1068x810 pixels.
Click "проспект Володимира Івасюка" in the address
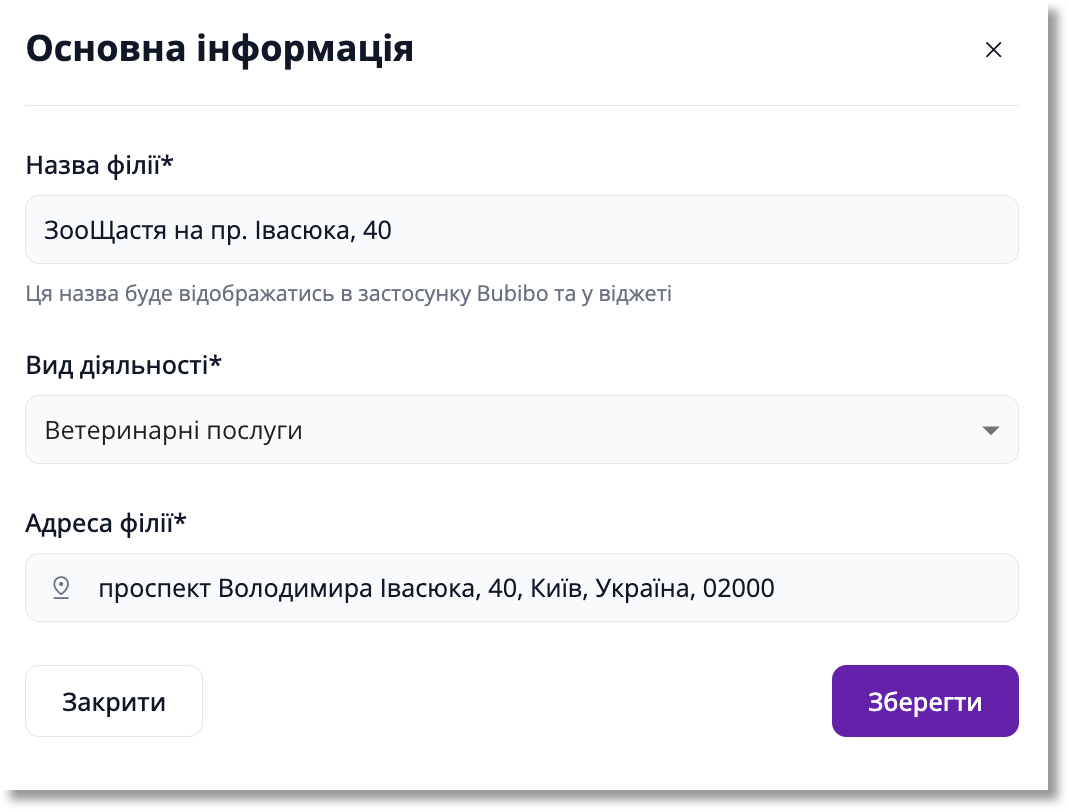point(287,588)
